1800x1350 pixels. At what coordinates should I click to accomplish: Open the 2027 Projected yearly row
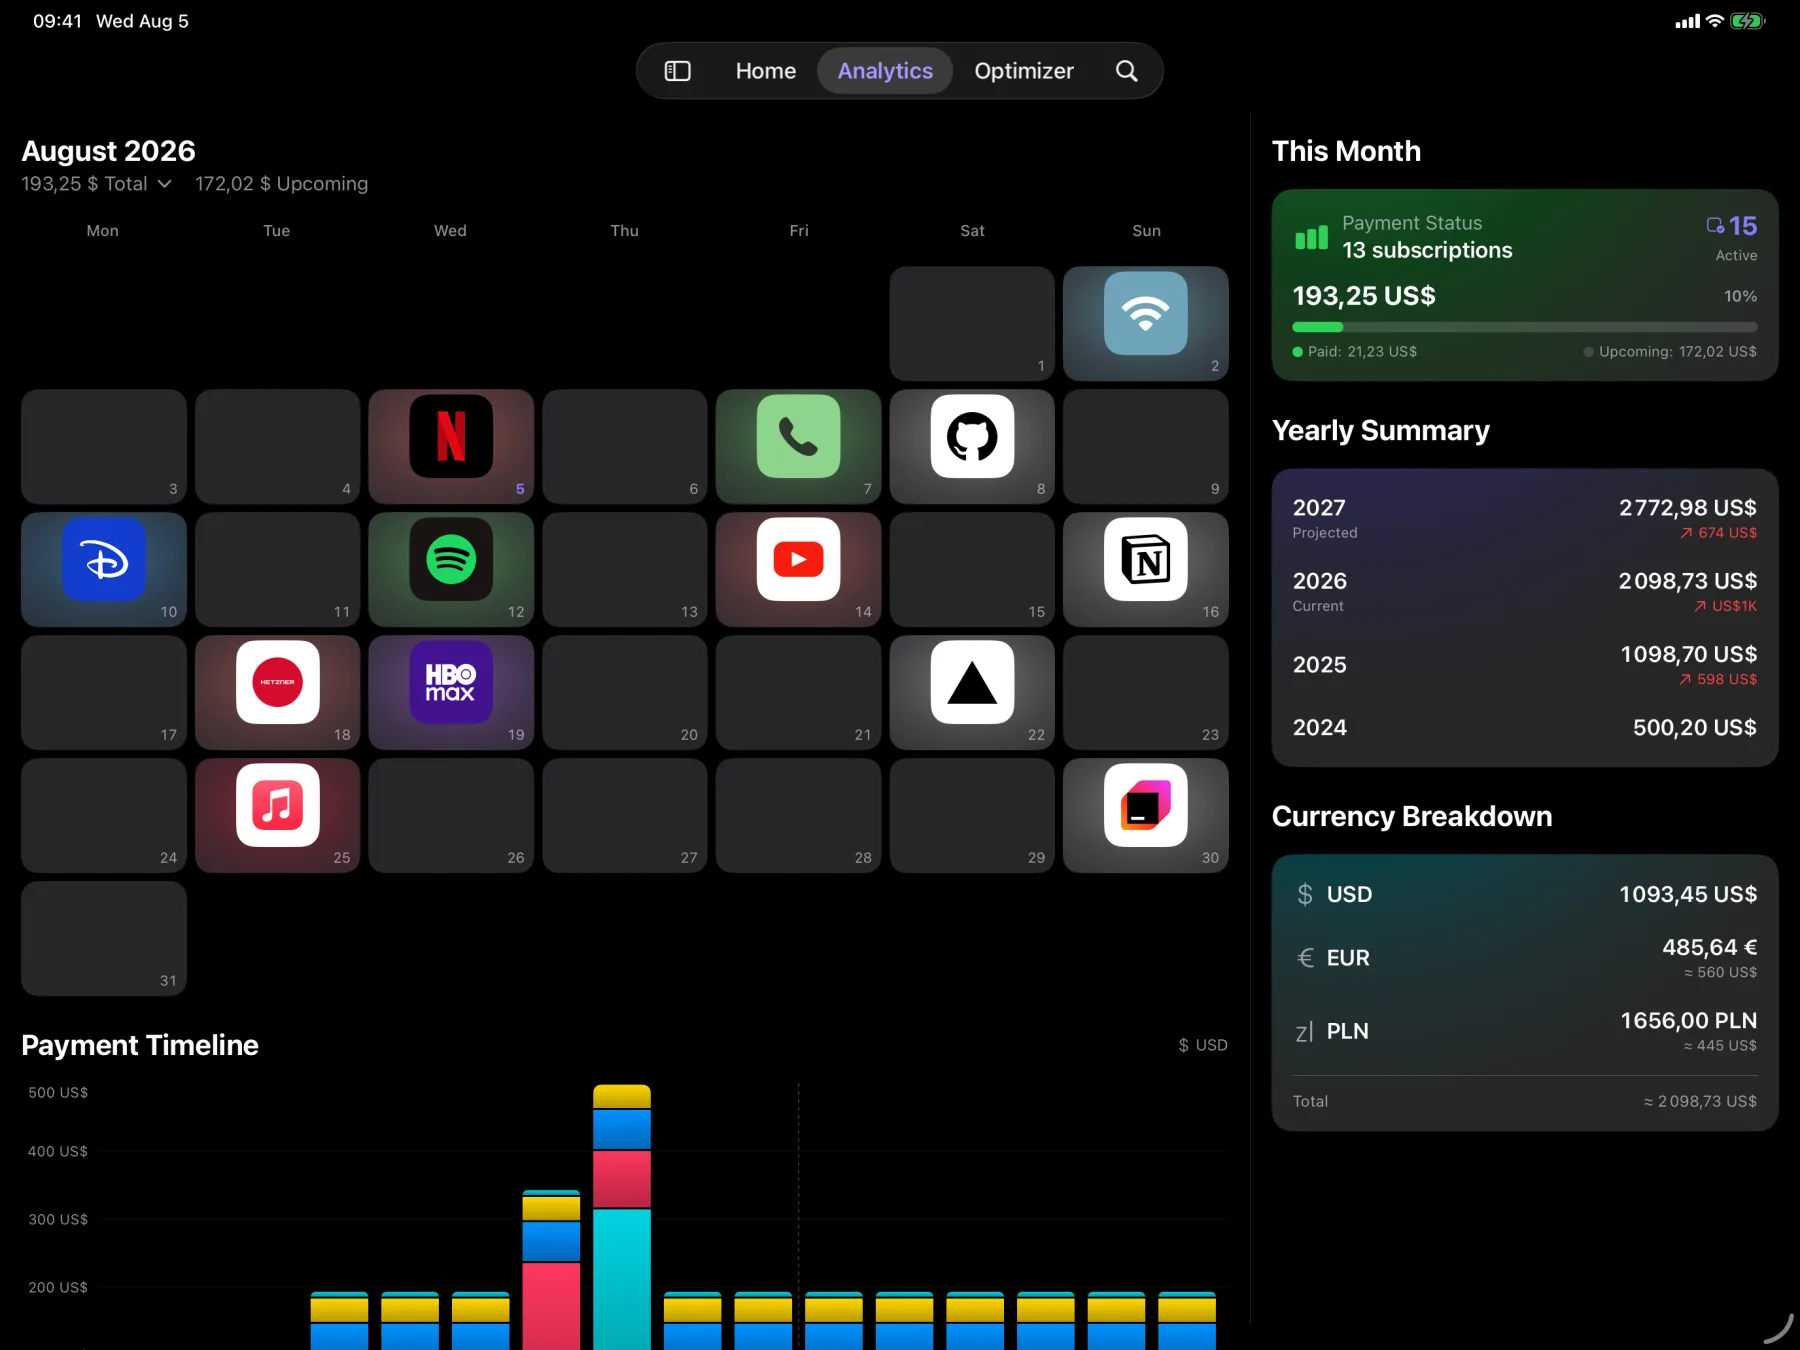coord(1525,518)
